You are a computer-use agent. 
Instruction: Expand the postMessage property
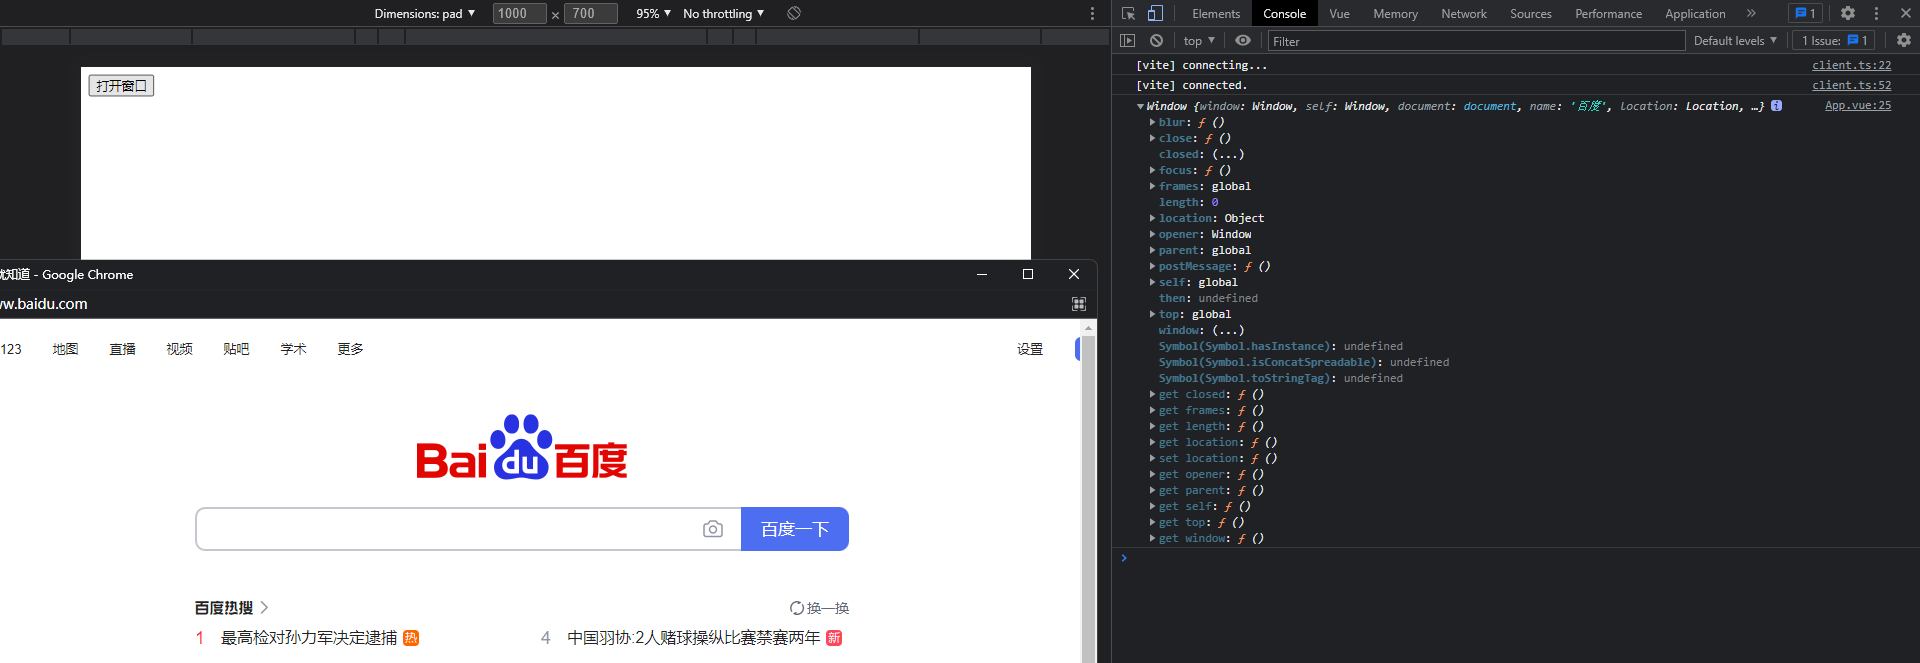pos(1152,266)
